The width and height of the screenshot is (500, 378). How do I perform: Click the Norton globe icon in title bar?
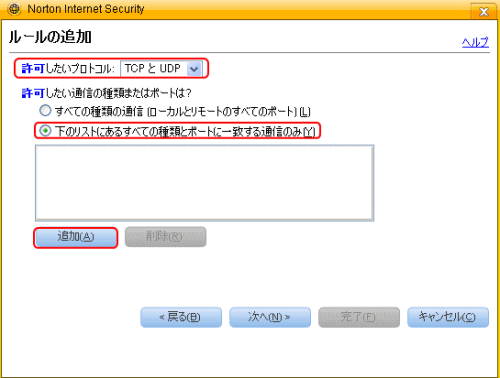(x=14, y=9)
